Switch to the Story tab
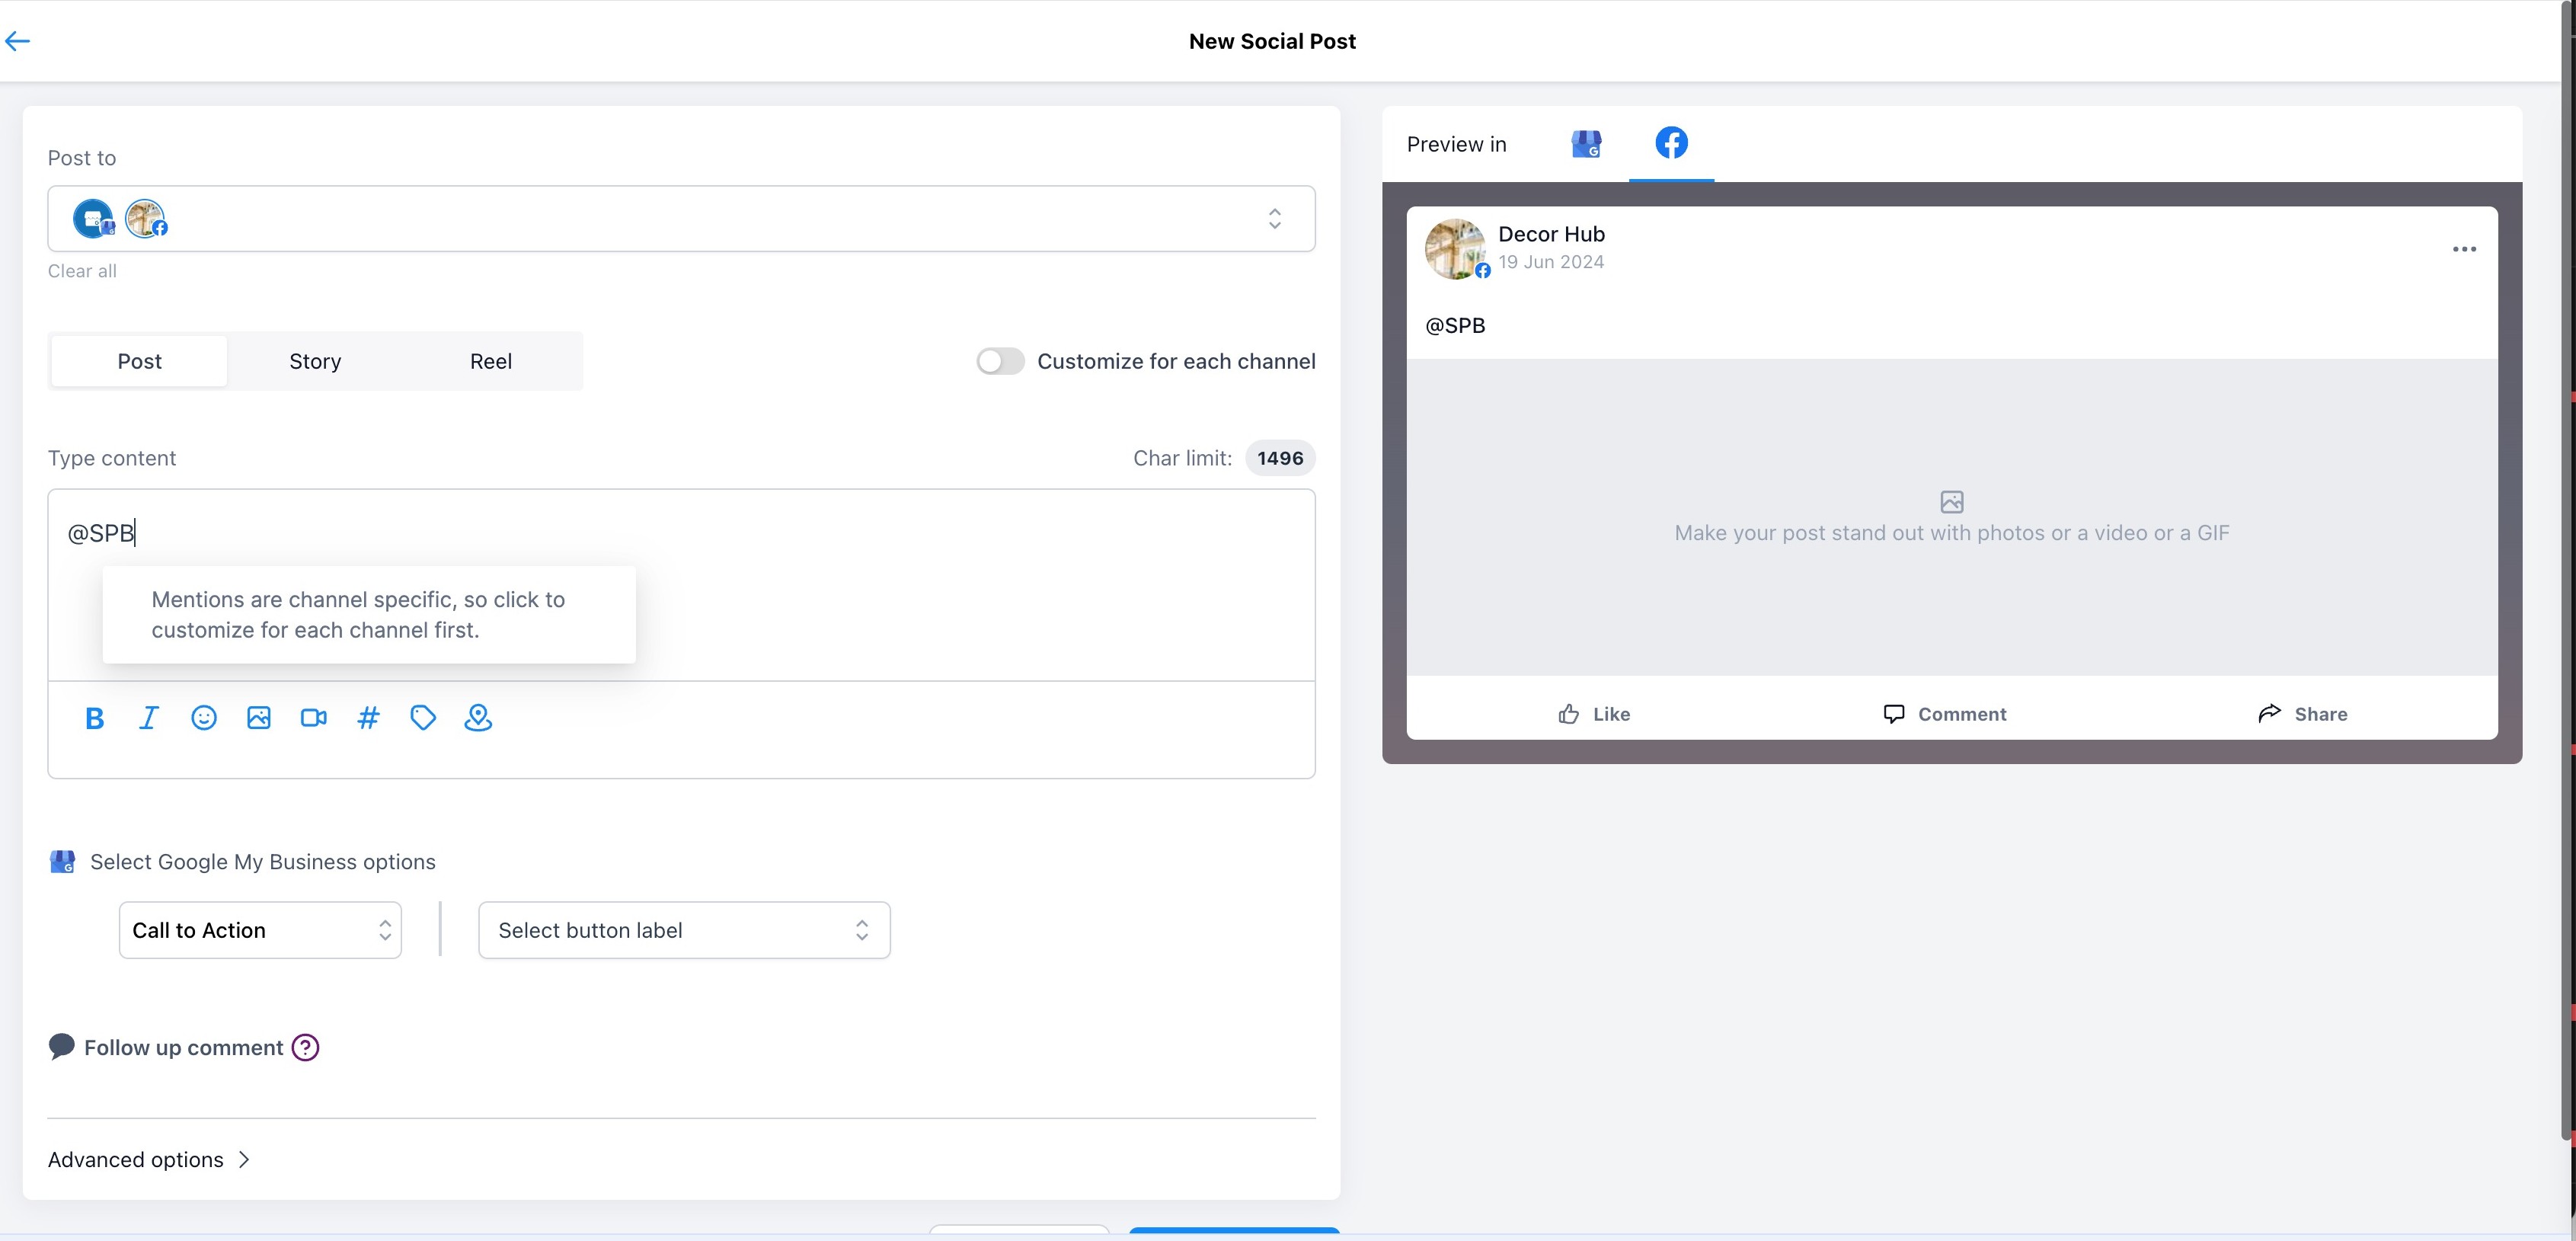The height and width of the screenshot is (1241, 2576). [x=315, y=361]
